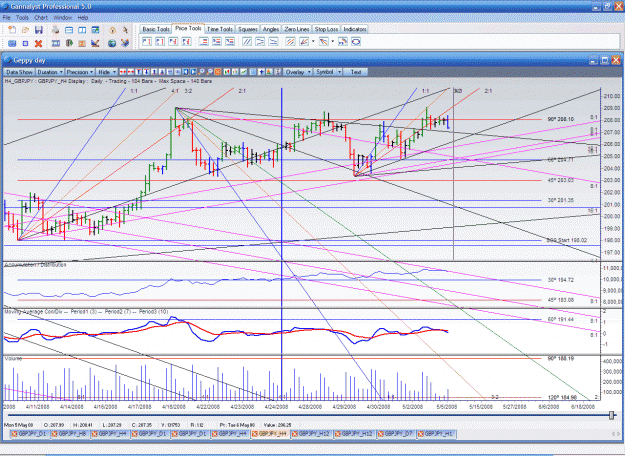Click the Open folder icon
The image size is (625, 456).
point(25,30)
